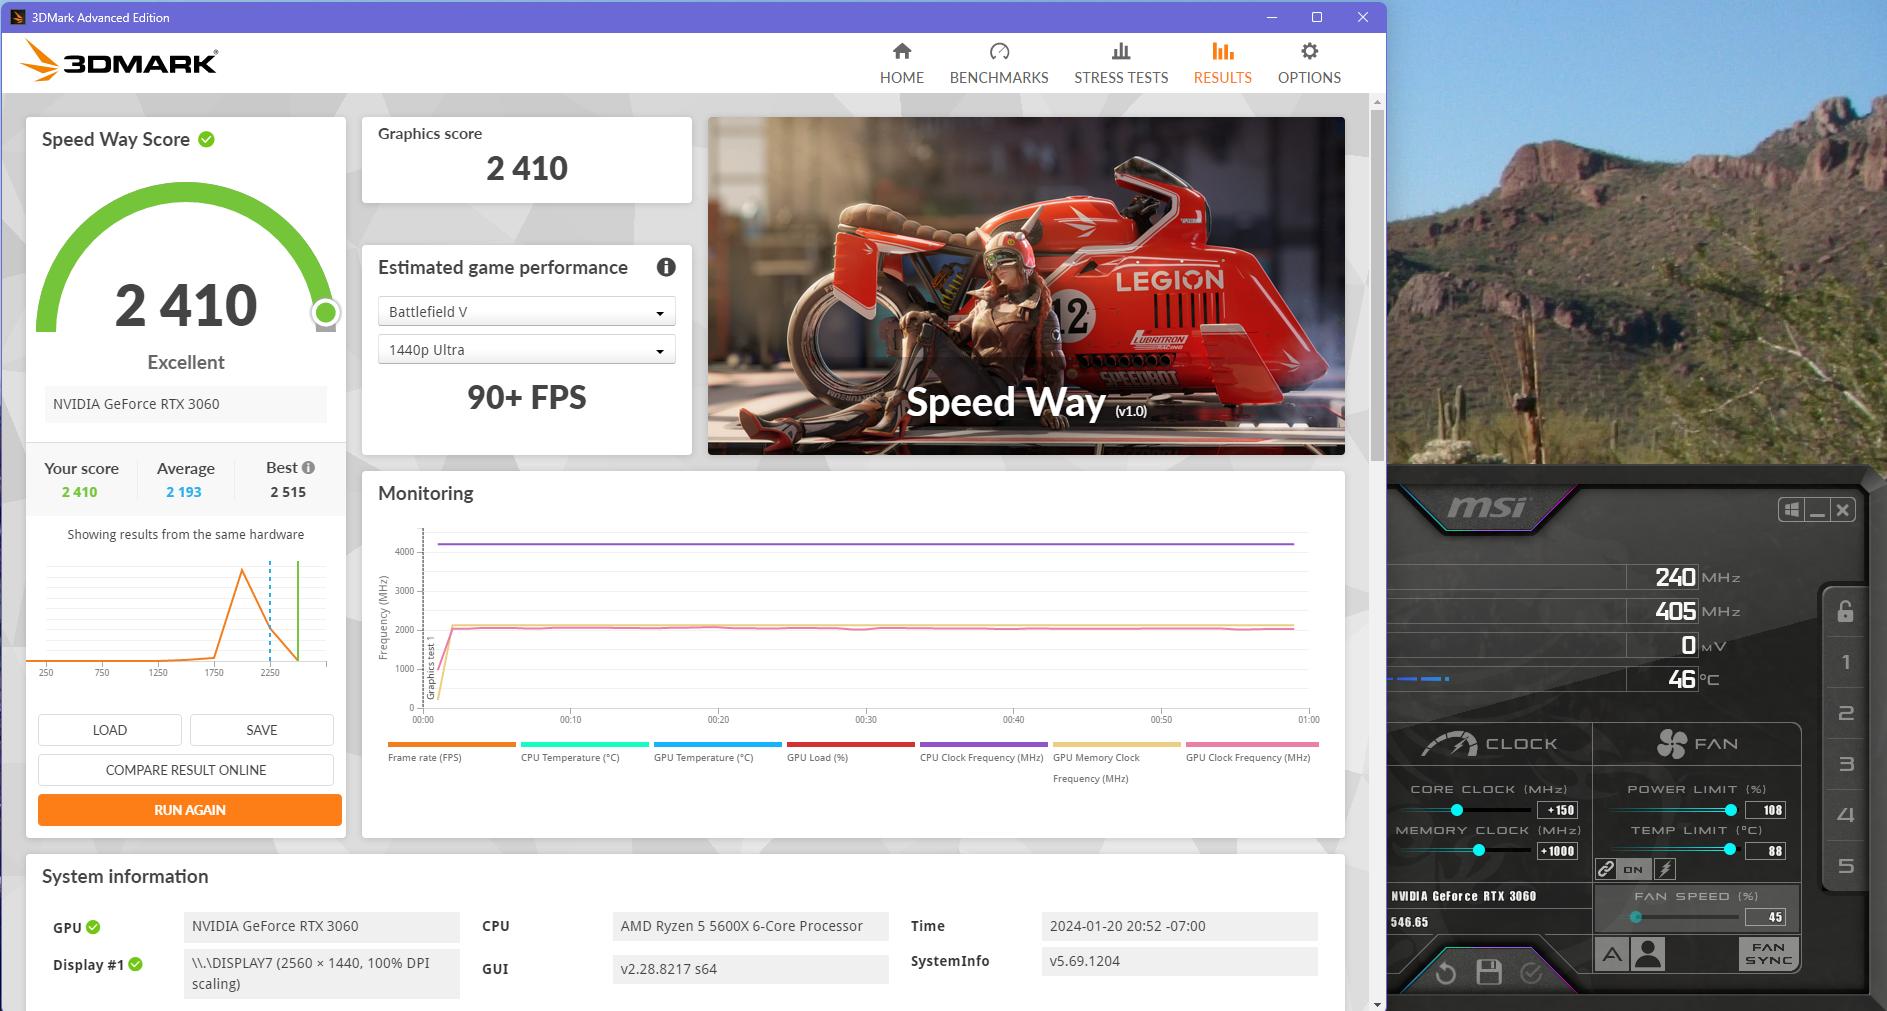
Task: Click the green check icon beside GPU label
Action: tap(93, 927)
